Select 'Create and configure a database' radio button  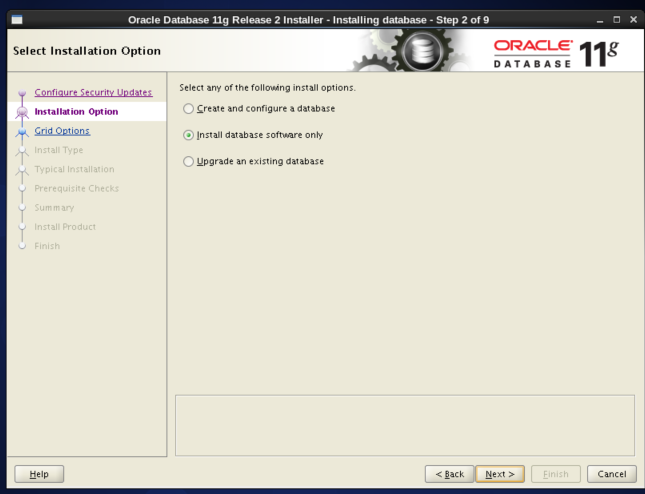[x=188, y=109]
